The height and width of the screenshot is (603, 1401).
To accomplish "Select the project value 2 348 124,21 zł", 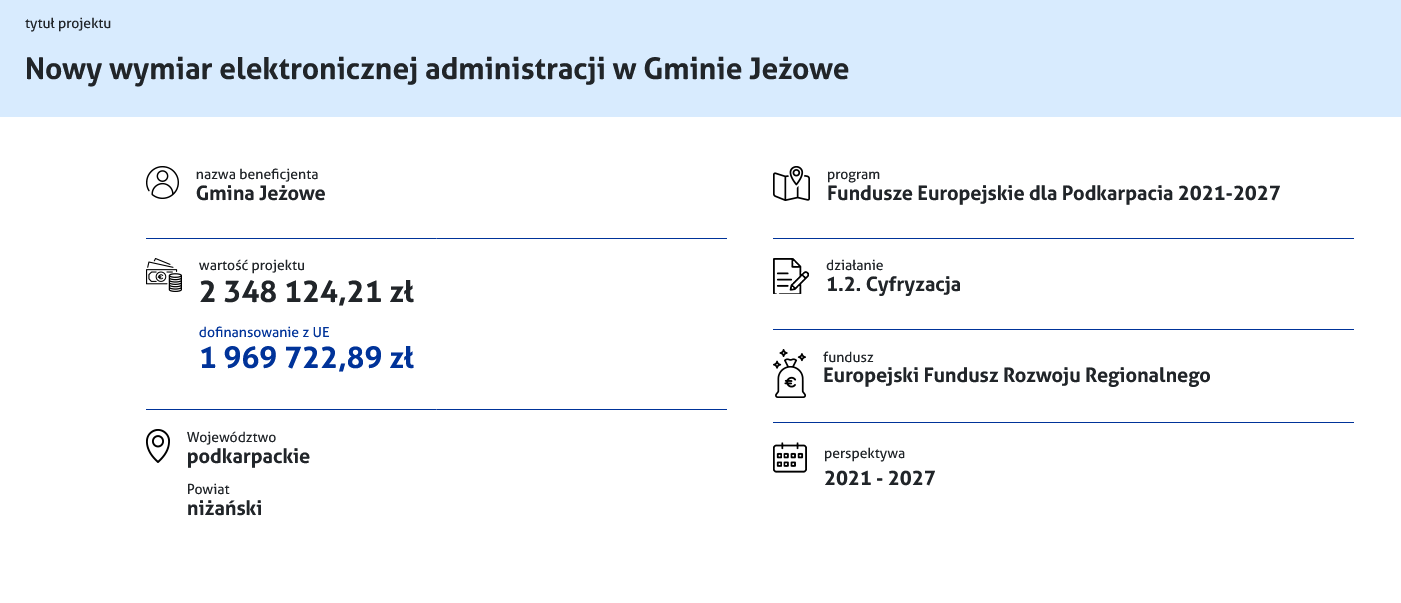I will [307, 291].
